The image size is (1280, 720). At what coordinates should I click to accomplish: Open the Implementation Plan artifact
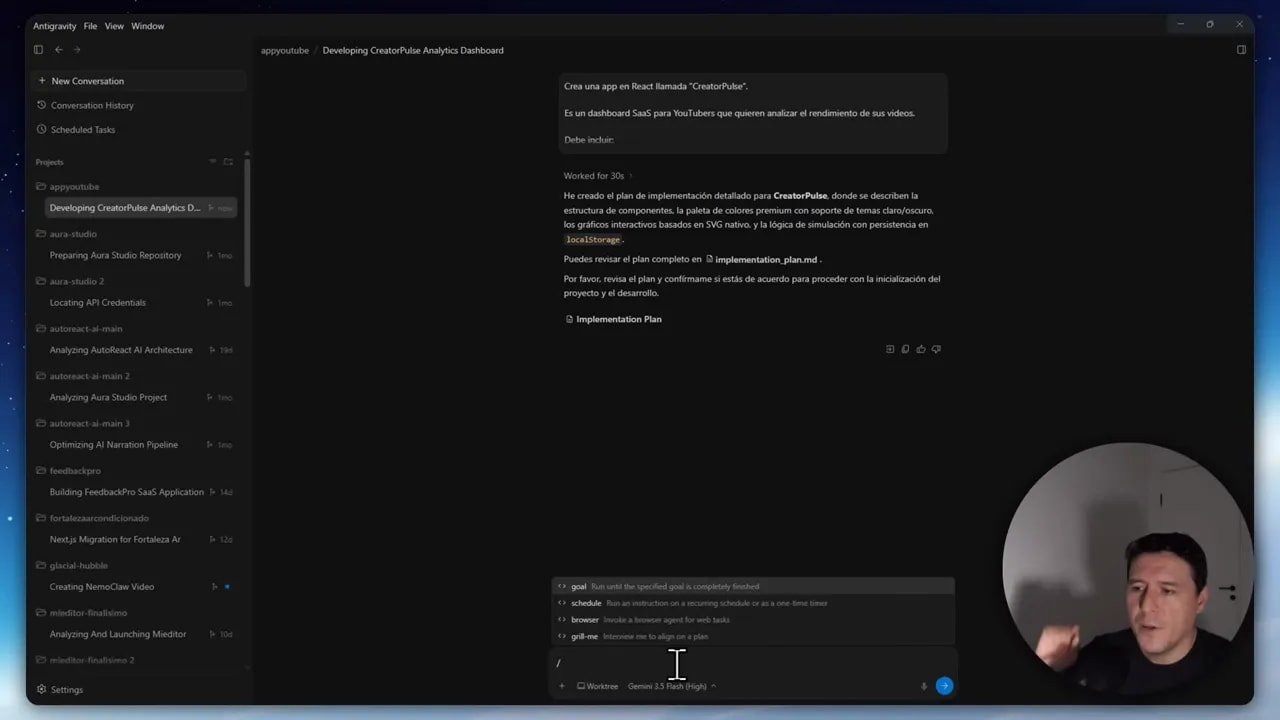tap(613, 319)
